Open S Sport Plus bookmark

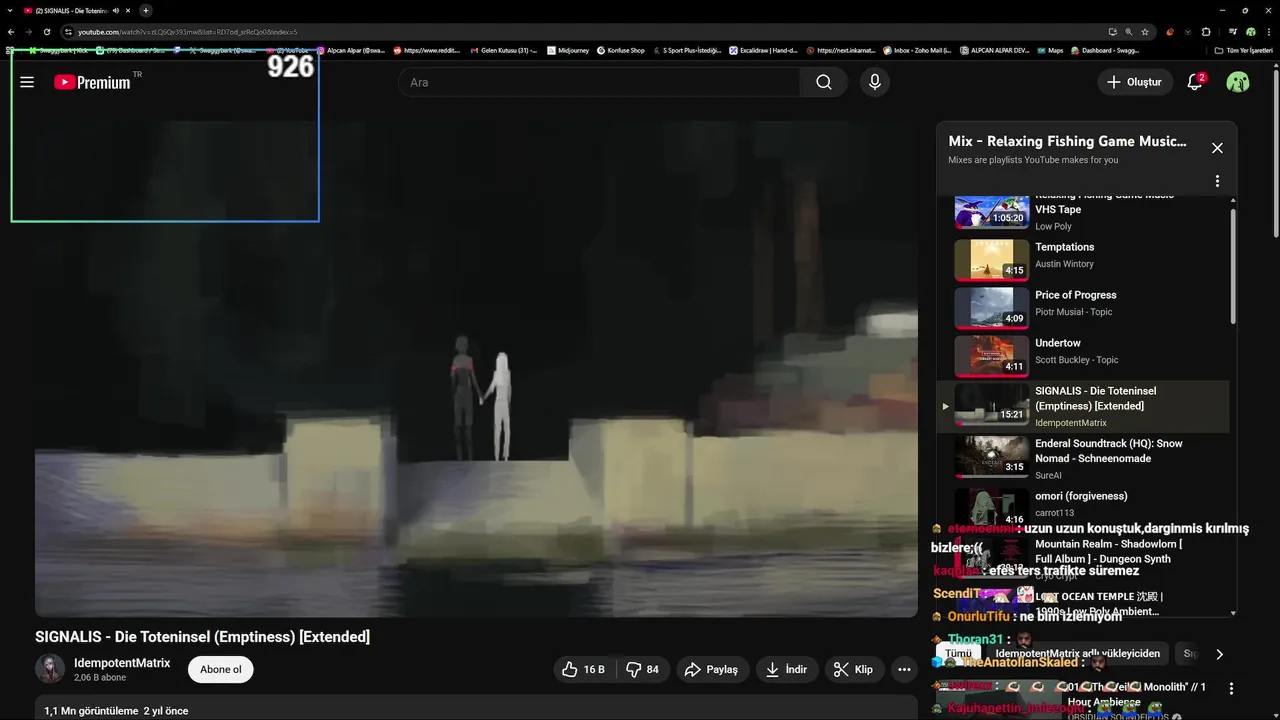[x=687, y=50]
